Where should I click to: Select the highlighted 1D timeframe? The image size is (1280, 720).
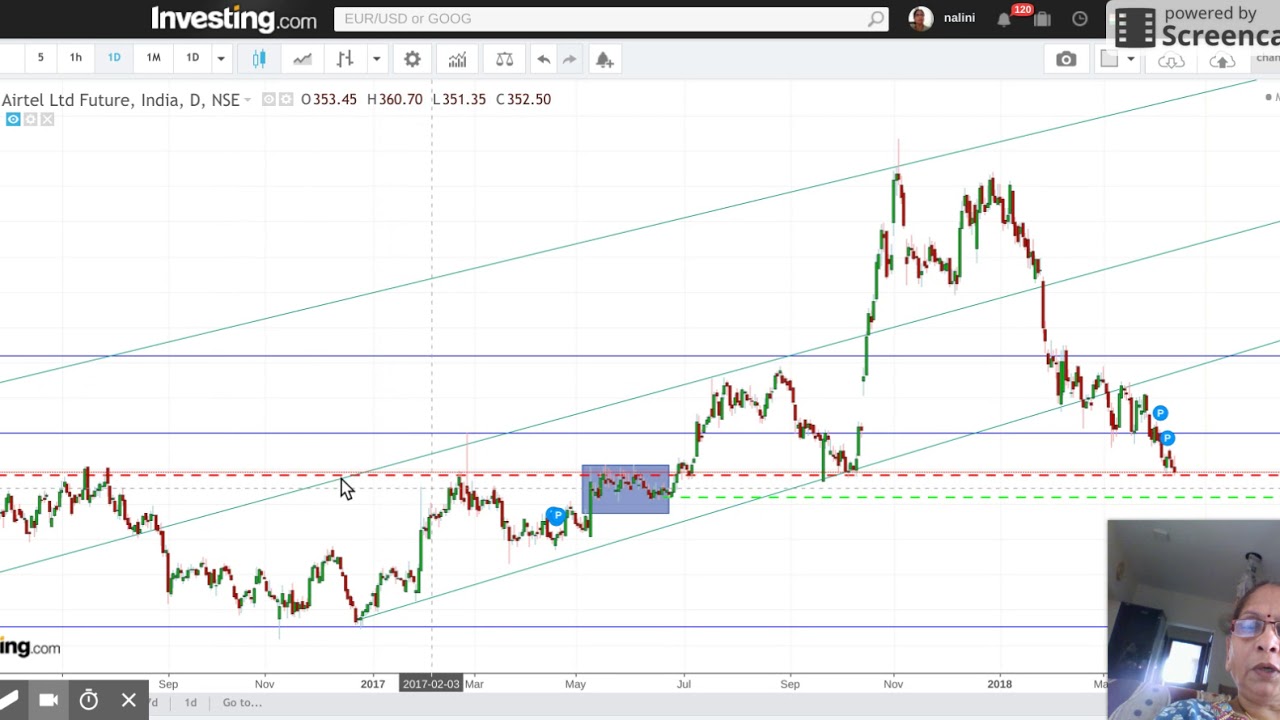coord(114,58)
